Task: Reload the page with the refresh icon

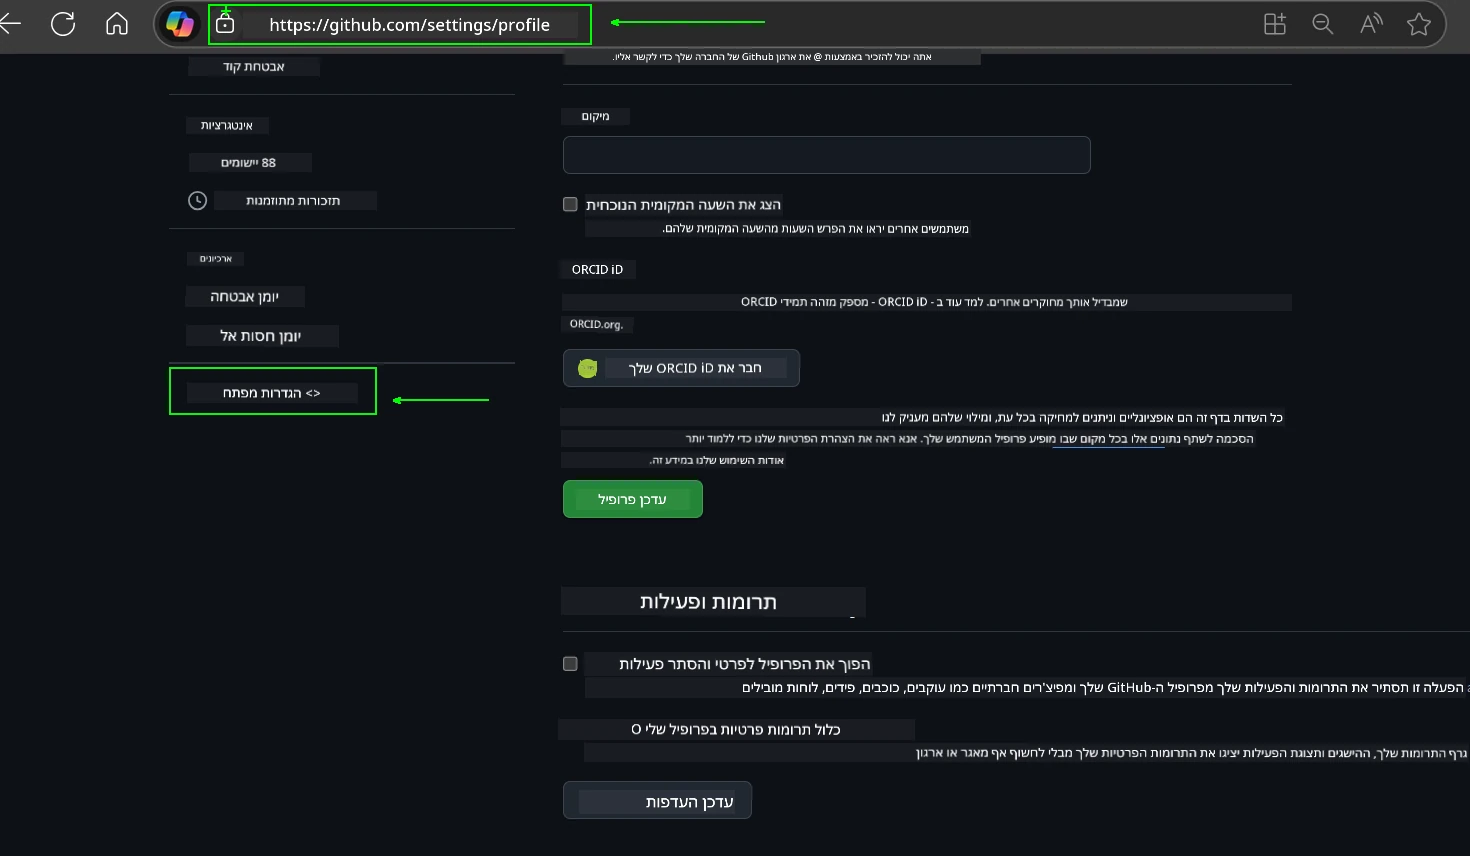Action: [x=63, y=24]
